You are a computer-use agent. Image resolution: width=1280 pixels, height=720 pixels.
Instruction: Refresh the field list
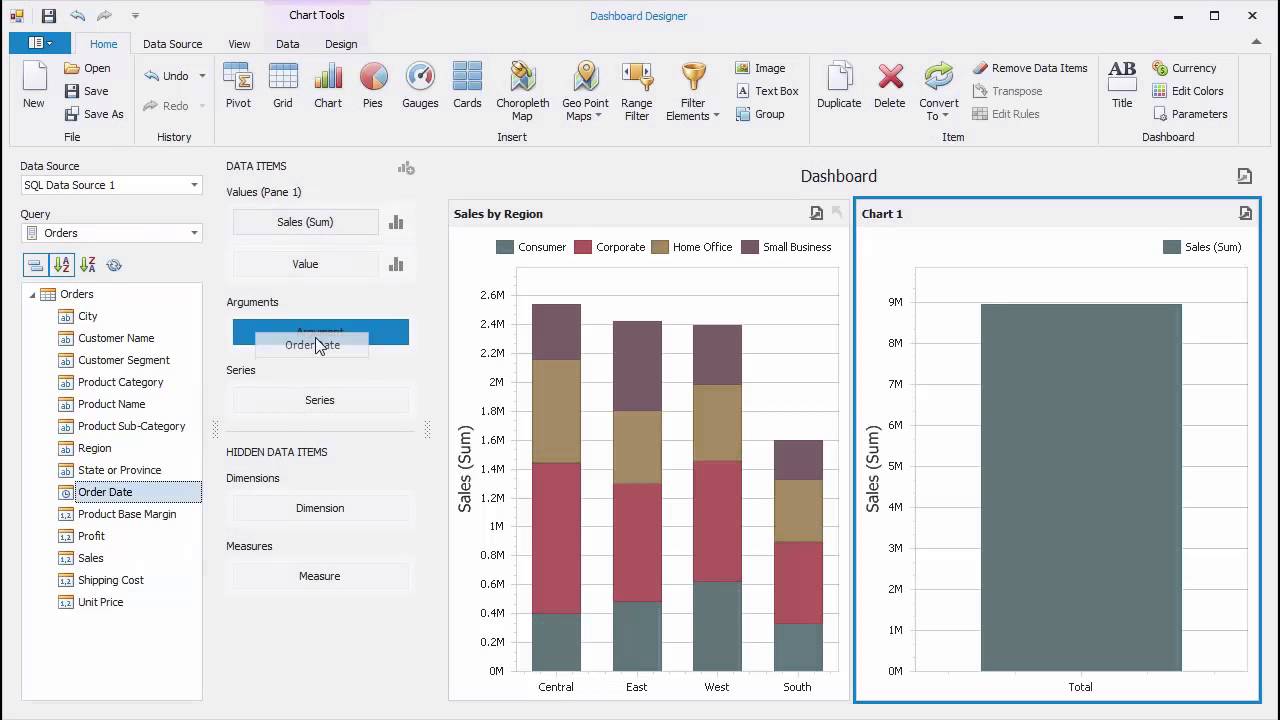pos(114,265)
